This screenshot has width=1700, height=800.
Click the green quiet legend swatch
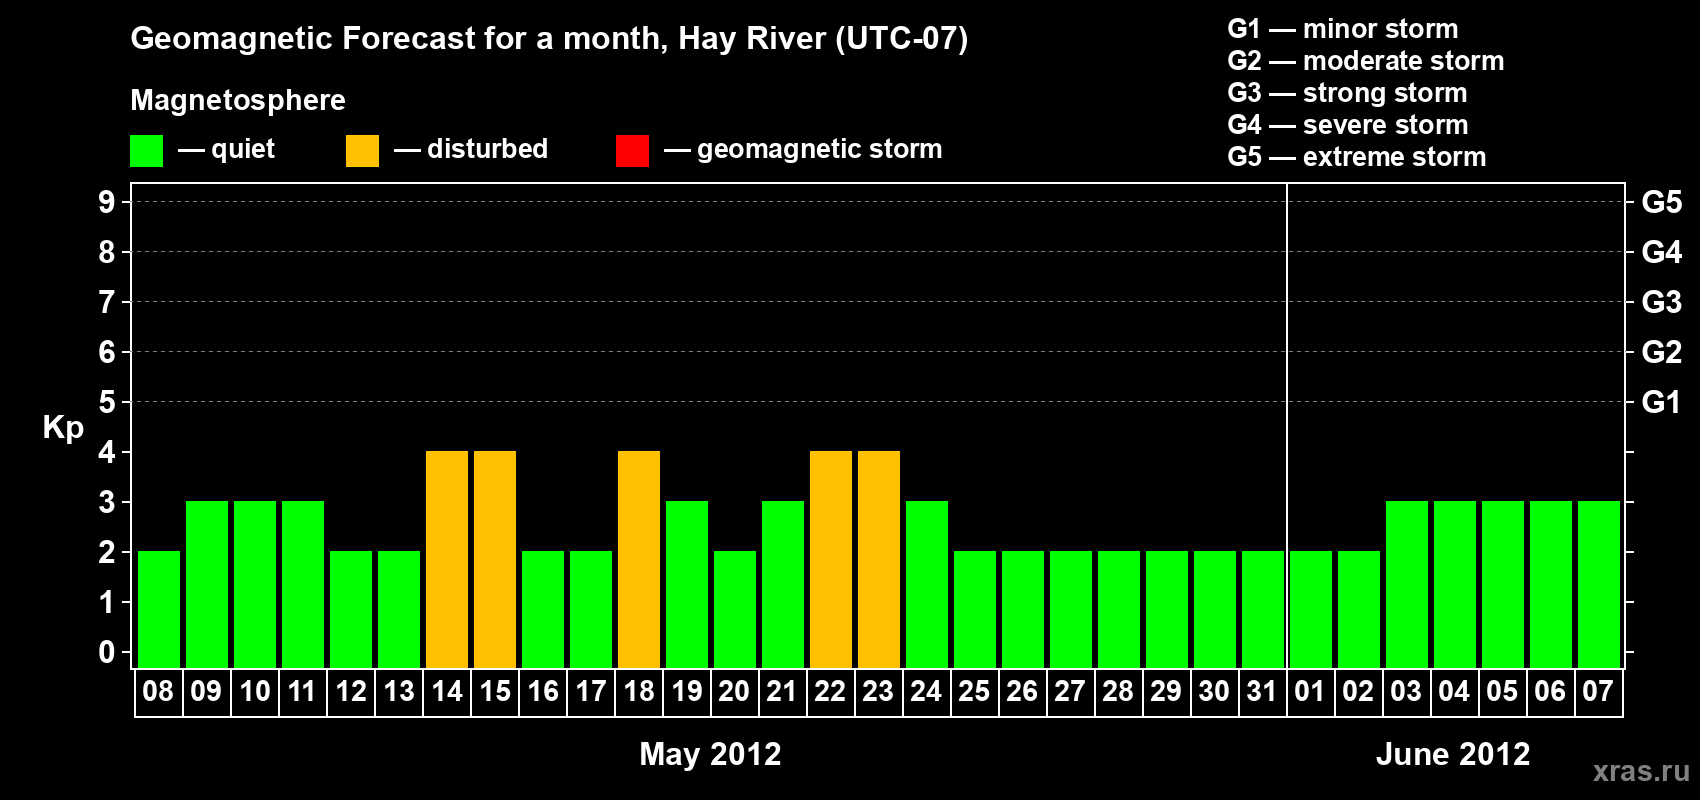click(147, 151)
